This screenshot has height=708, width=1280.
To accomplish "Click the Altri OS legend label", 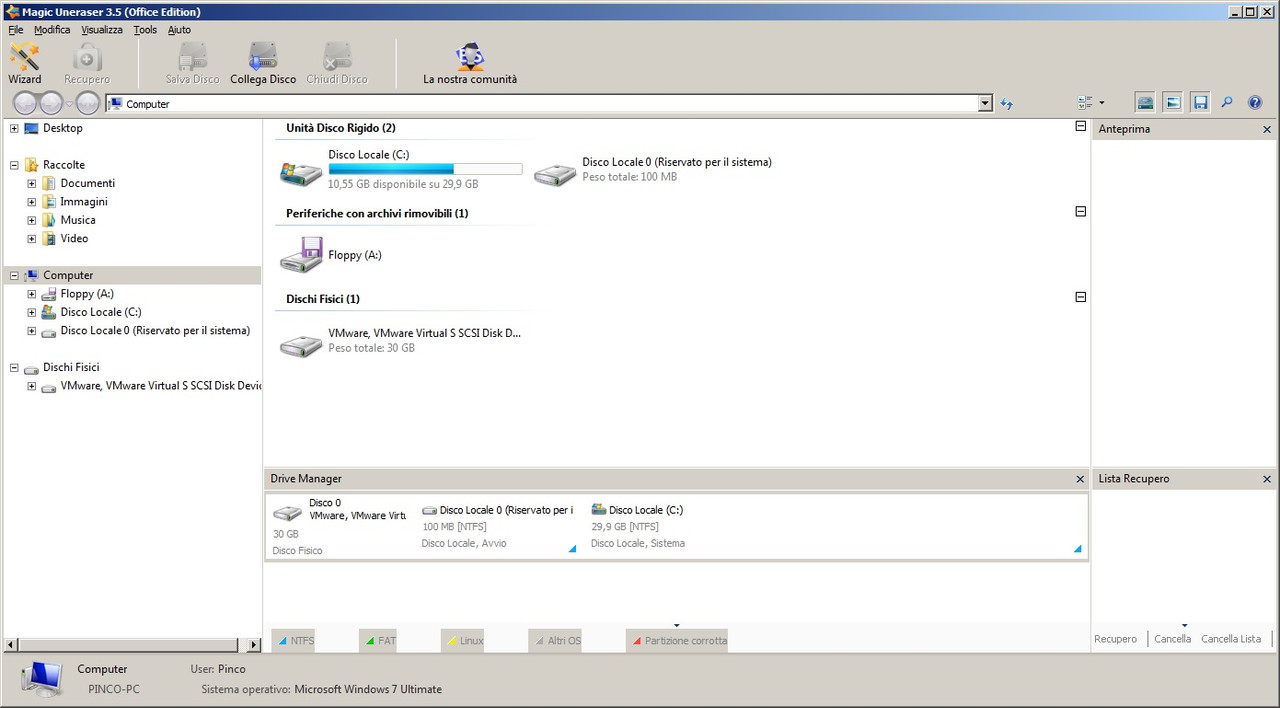I will point(556,641).
